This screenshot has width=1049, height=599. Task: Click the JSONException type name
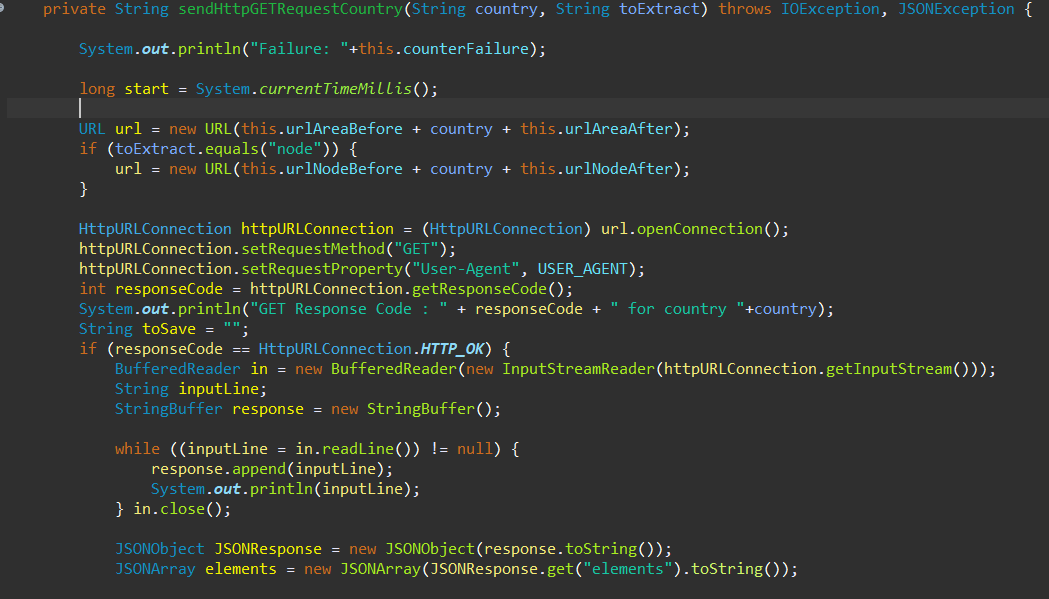956,9
